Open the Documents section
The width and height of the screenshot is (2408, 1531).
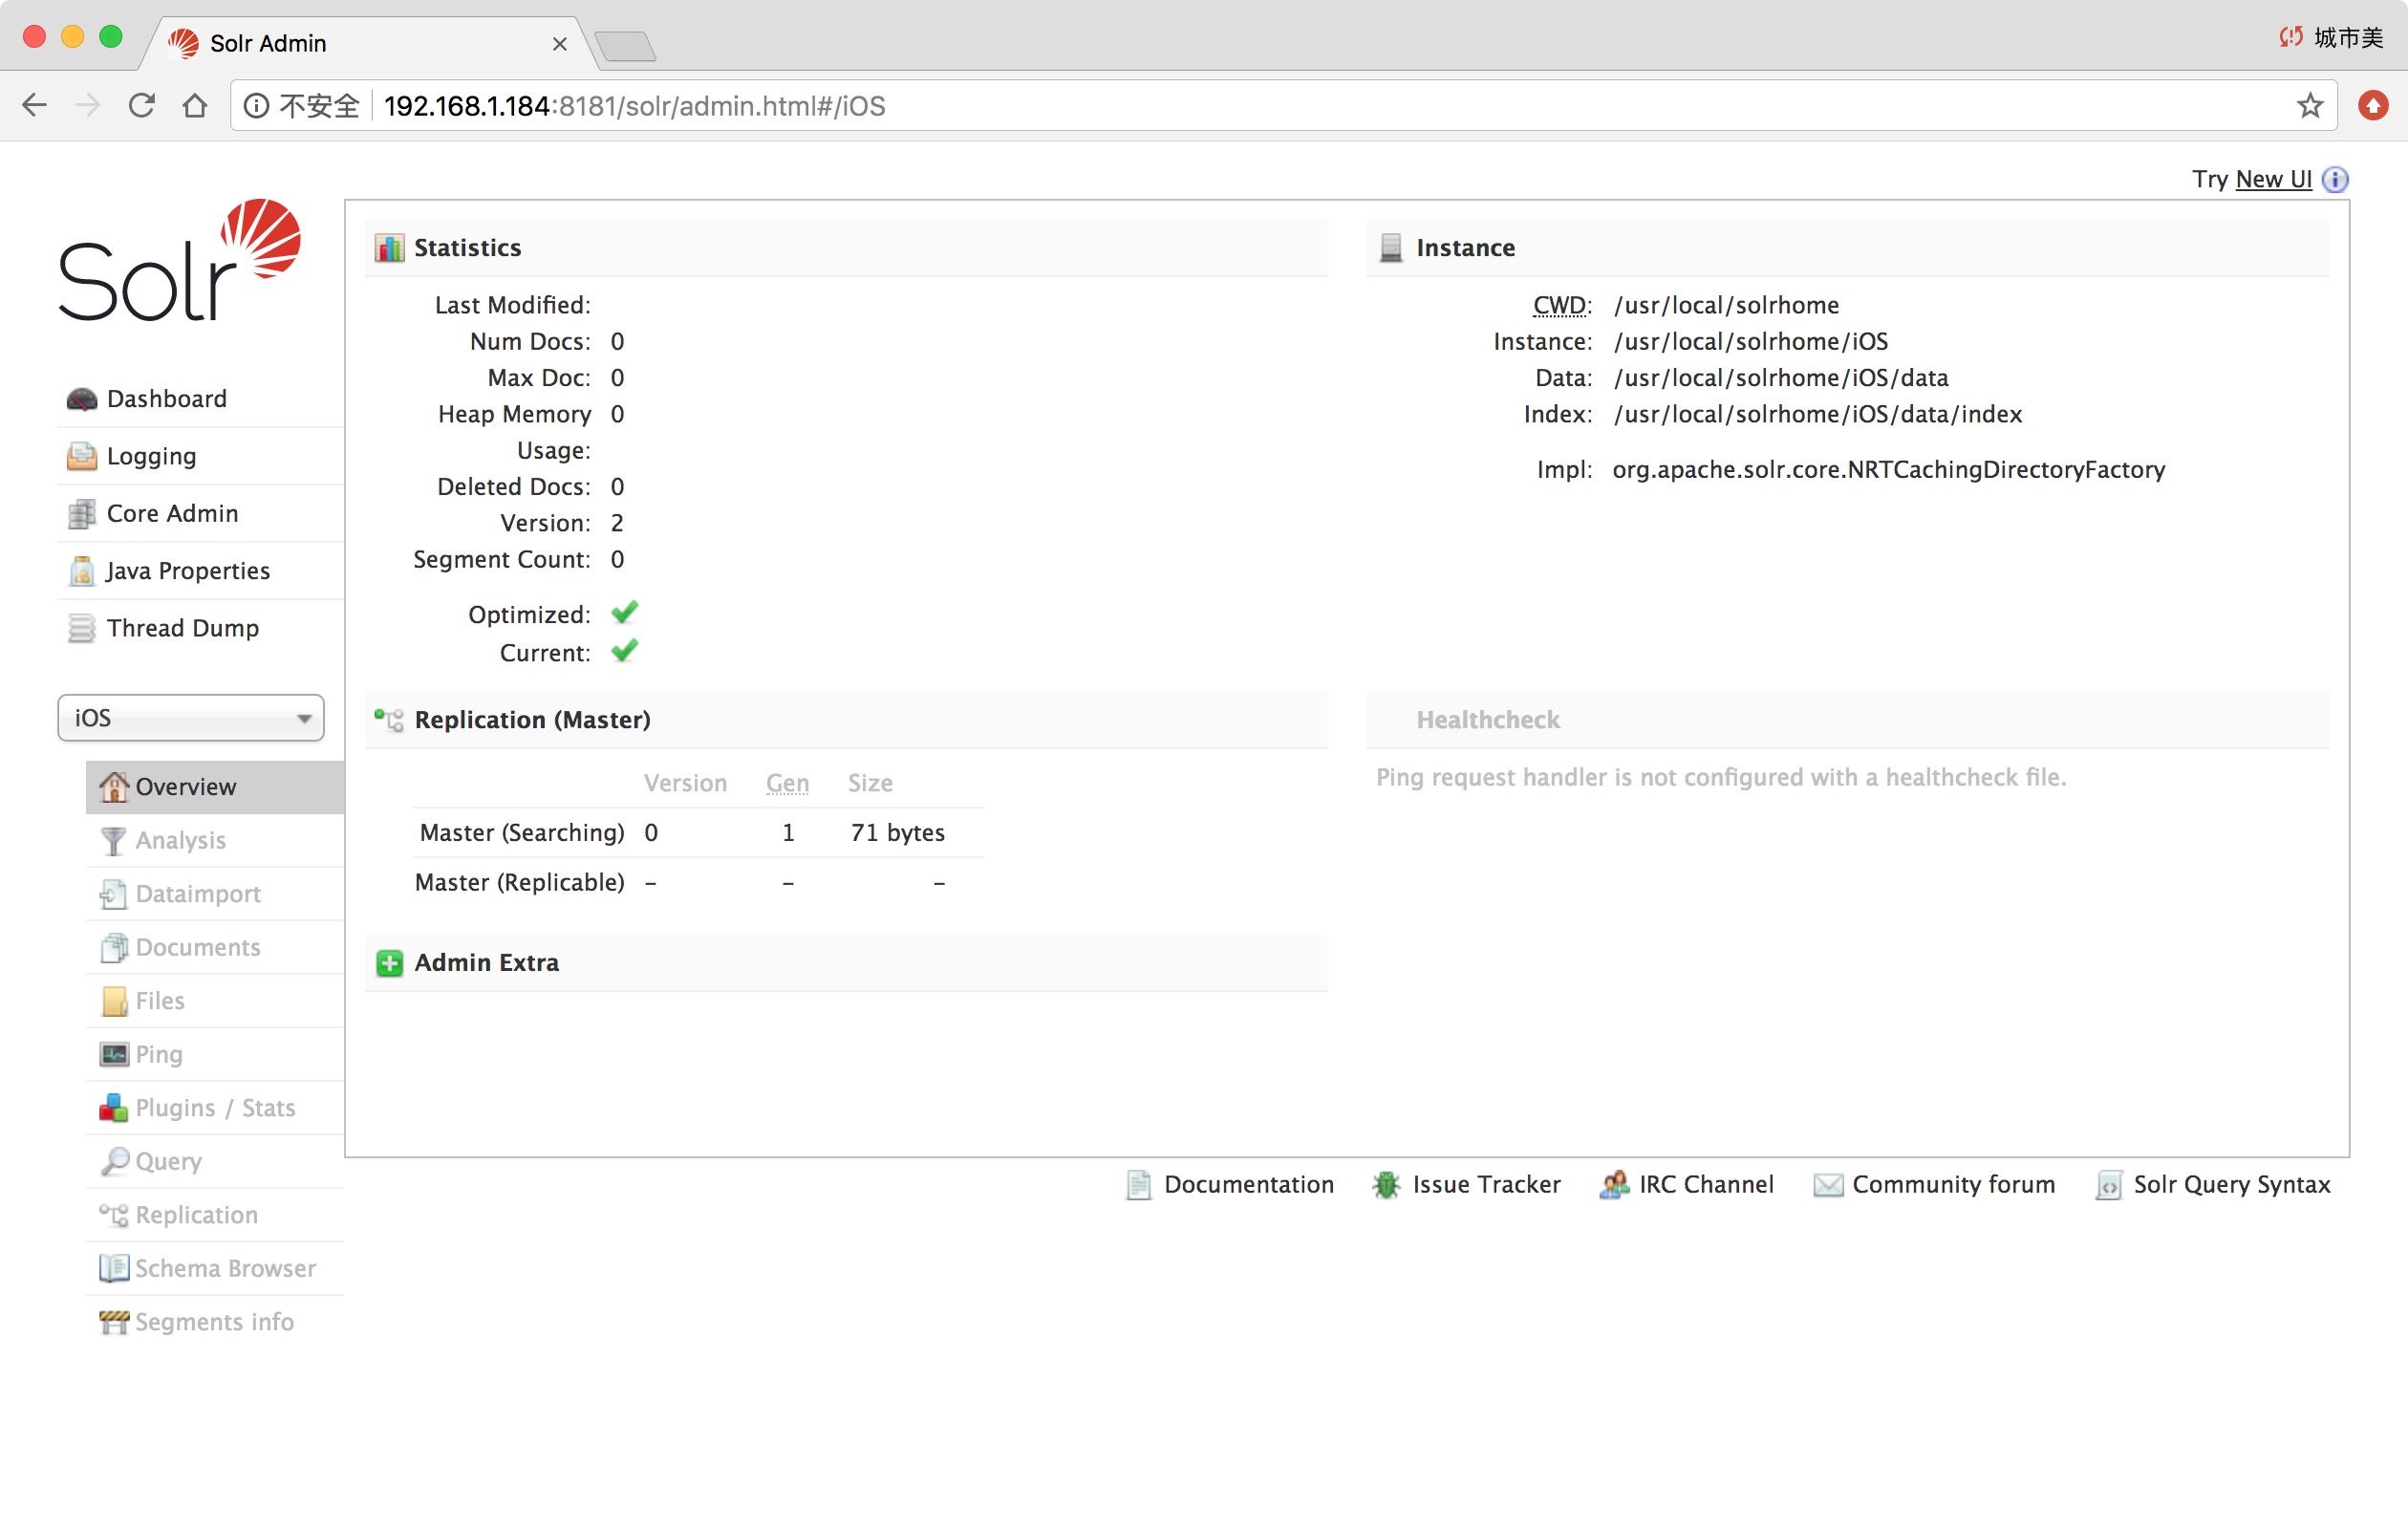[198, 948]
